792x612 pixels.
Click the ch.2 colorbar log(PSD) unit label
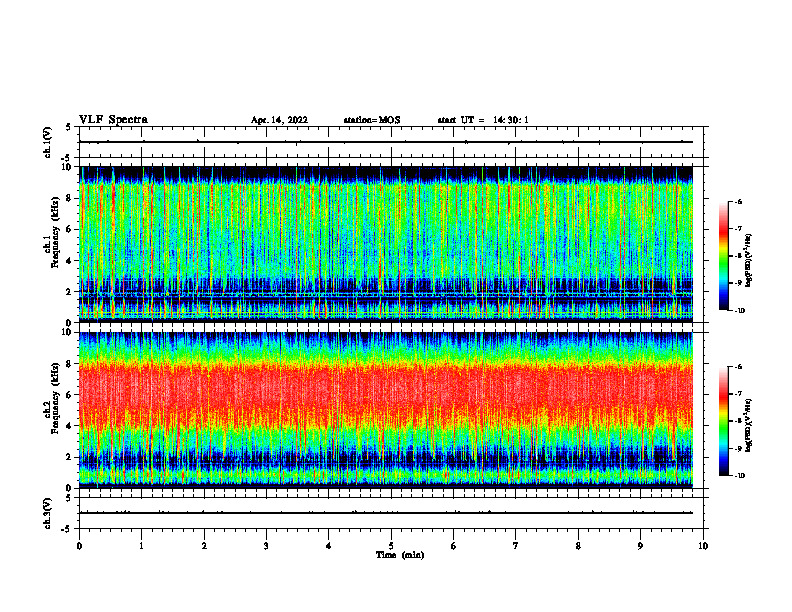tap(749, 426)
